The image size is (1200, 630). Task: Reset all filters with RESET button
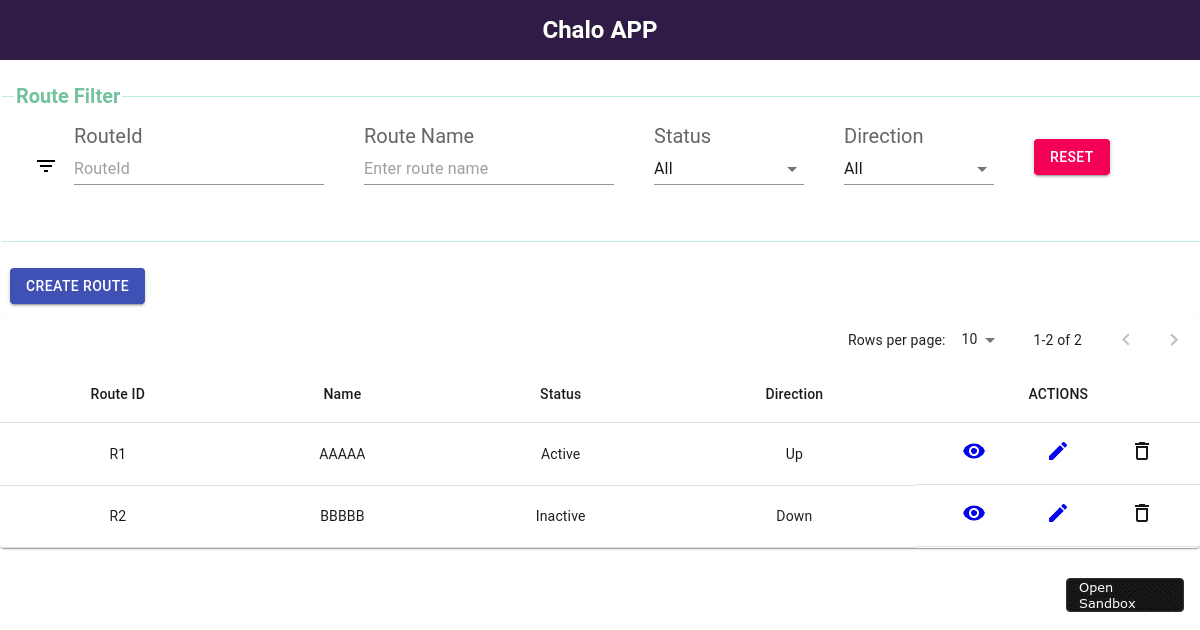click(1071, 157)
